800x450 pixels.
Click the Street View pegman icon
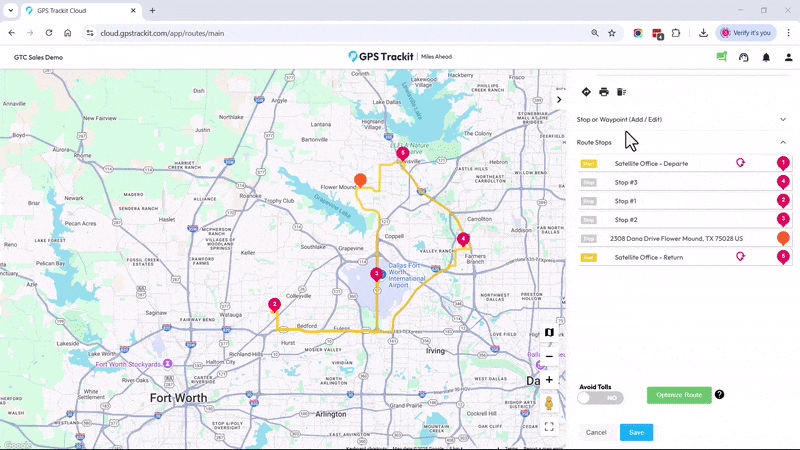549,403
